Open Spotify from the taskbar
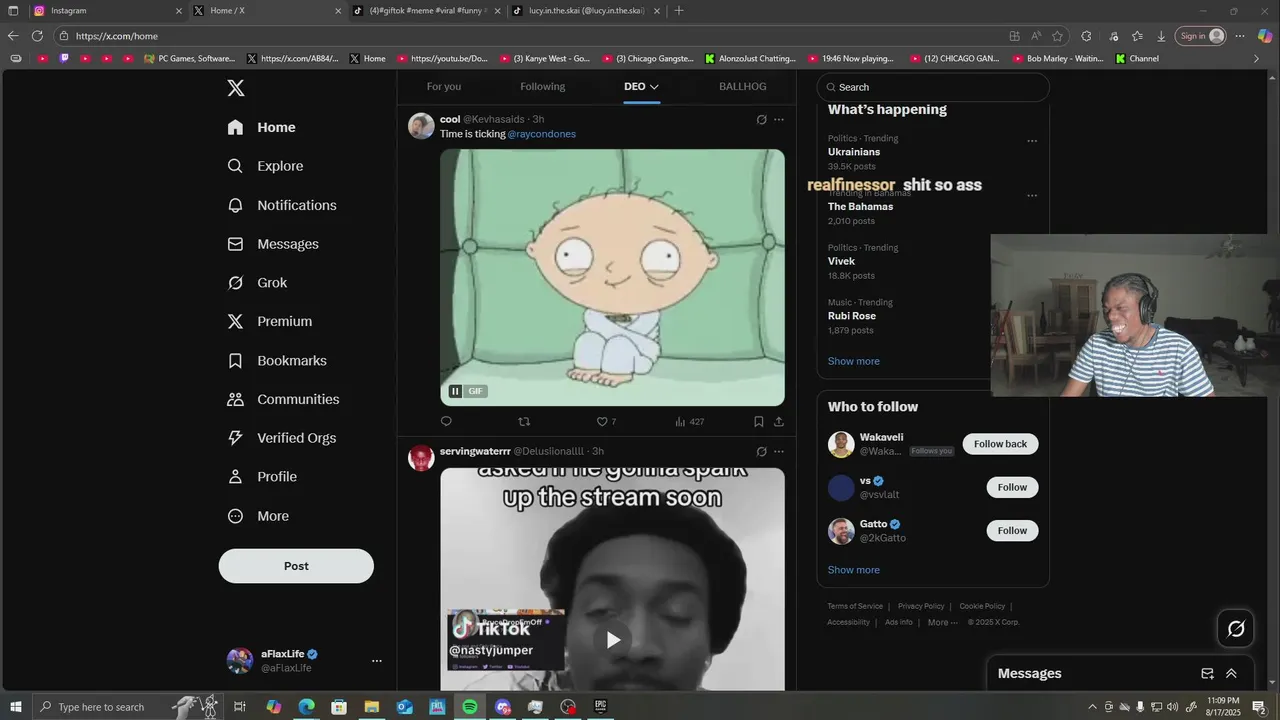Image resolution: width=1280 pixels, height=720 pixels. [470, 707]
